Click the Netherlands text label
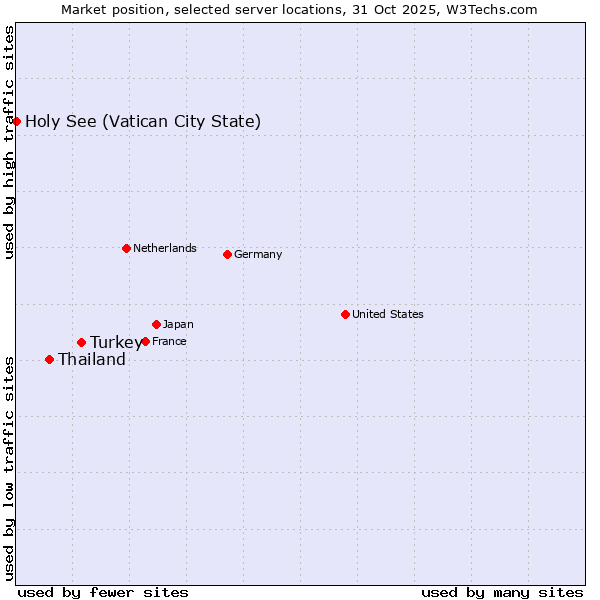600x600 pixels. point(165,248)
